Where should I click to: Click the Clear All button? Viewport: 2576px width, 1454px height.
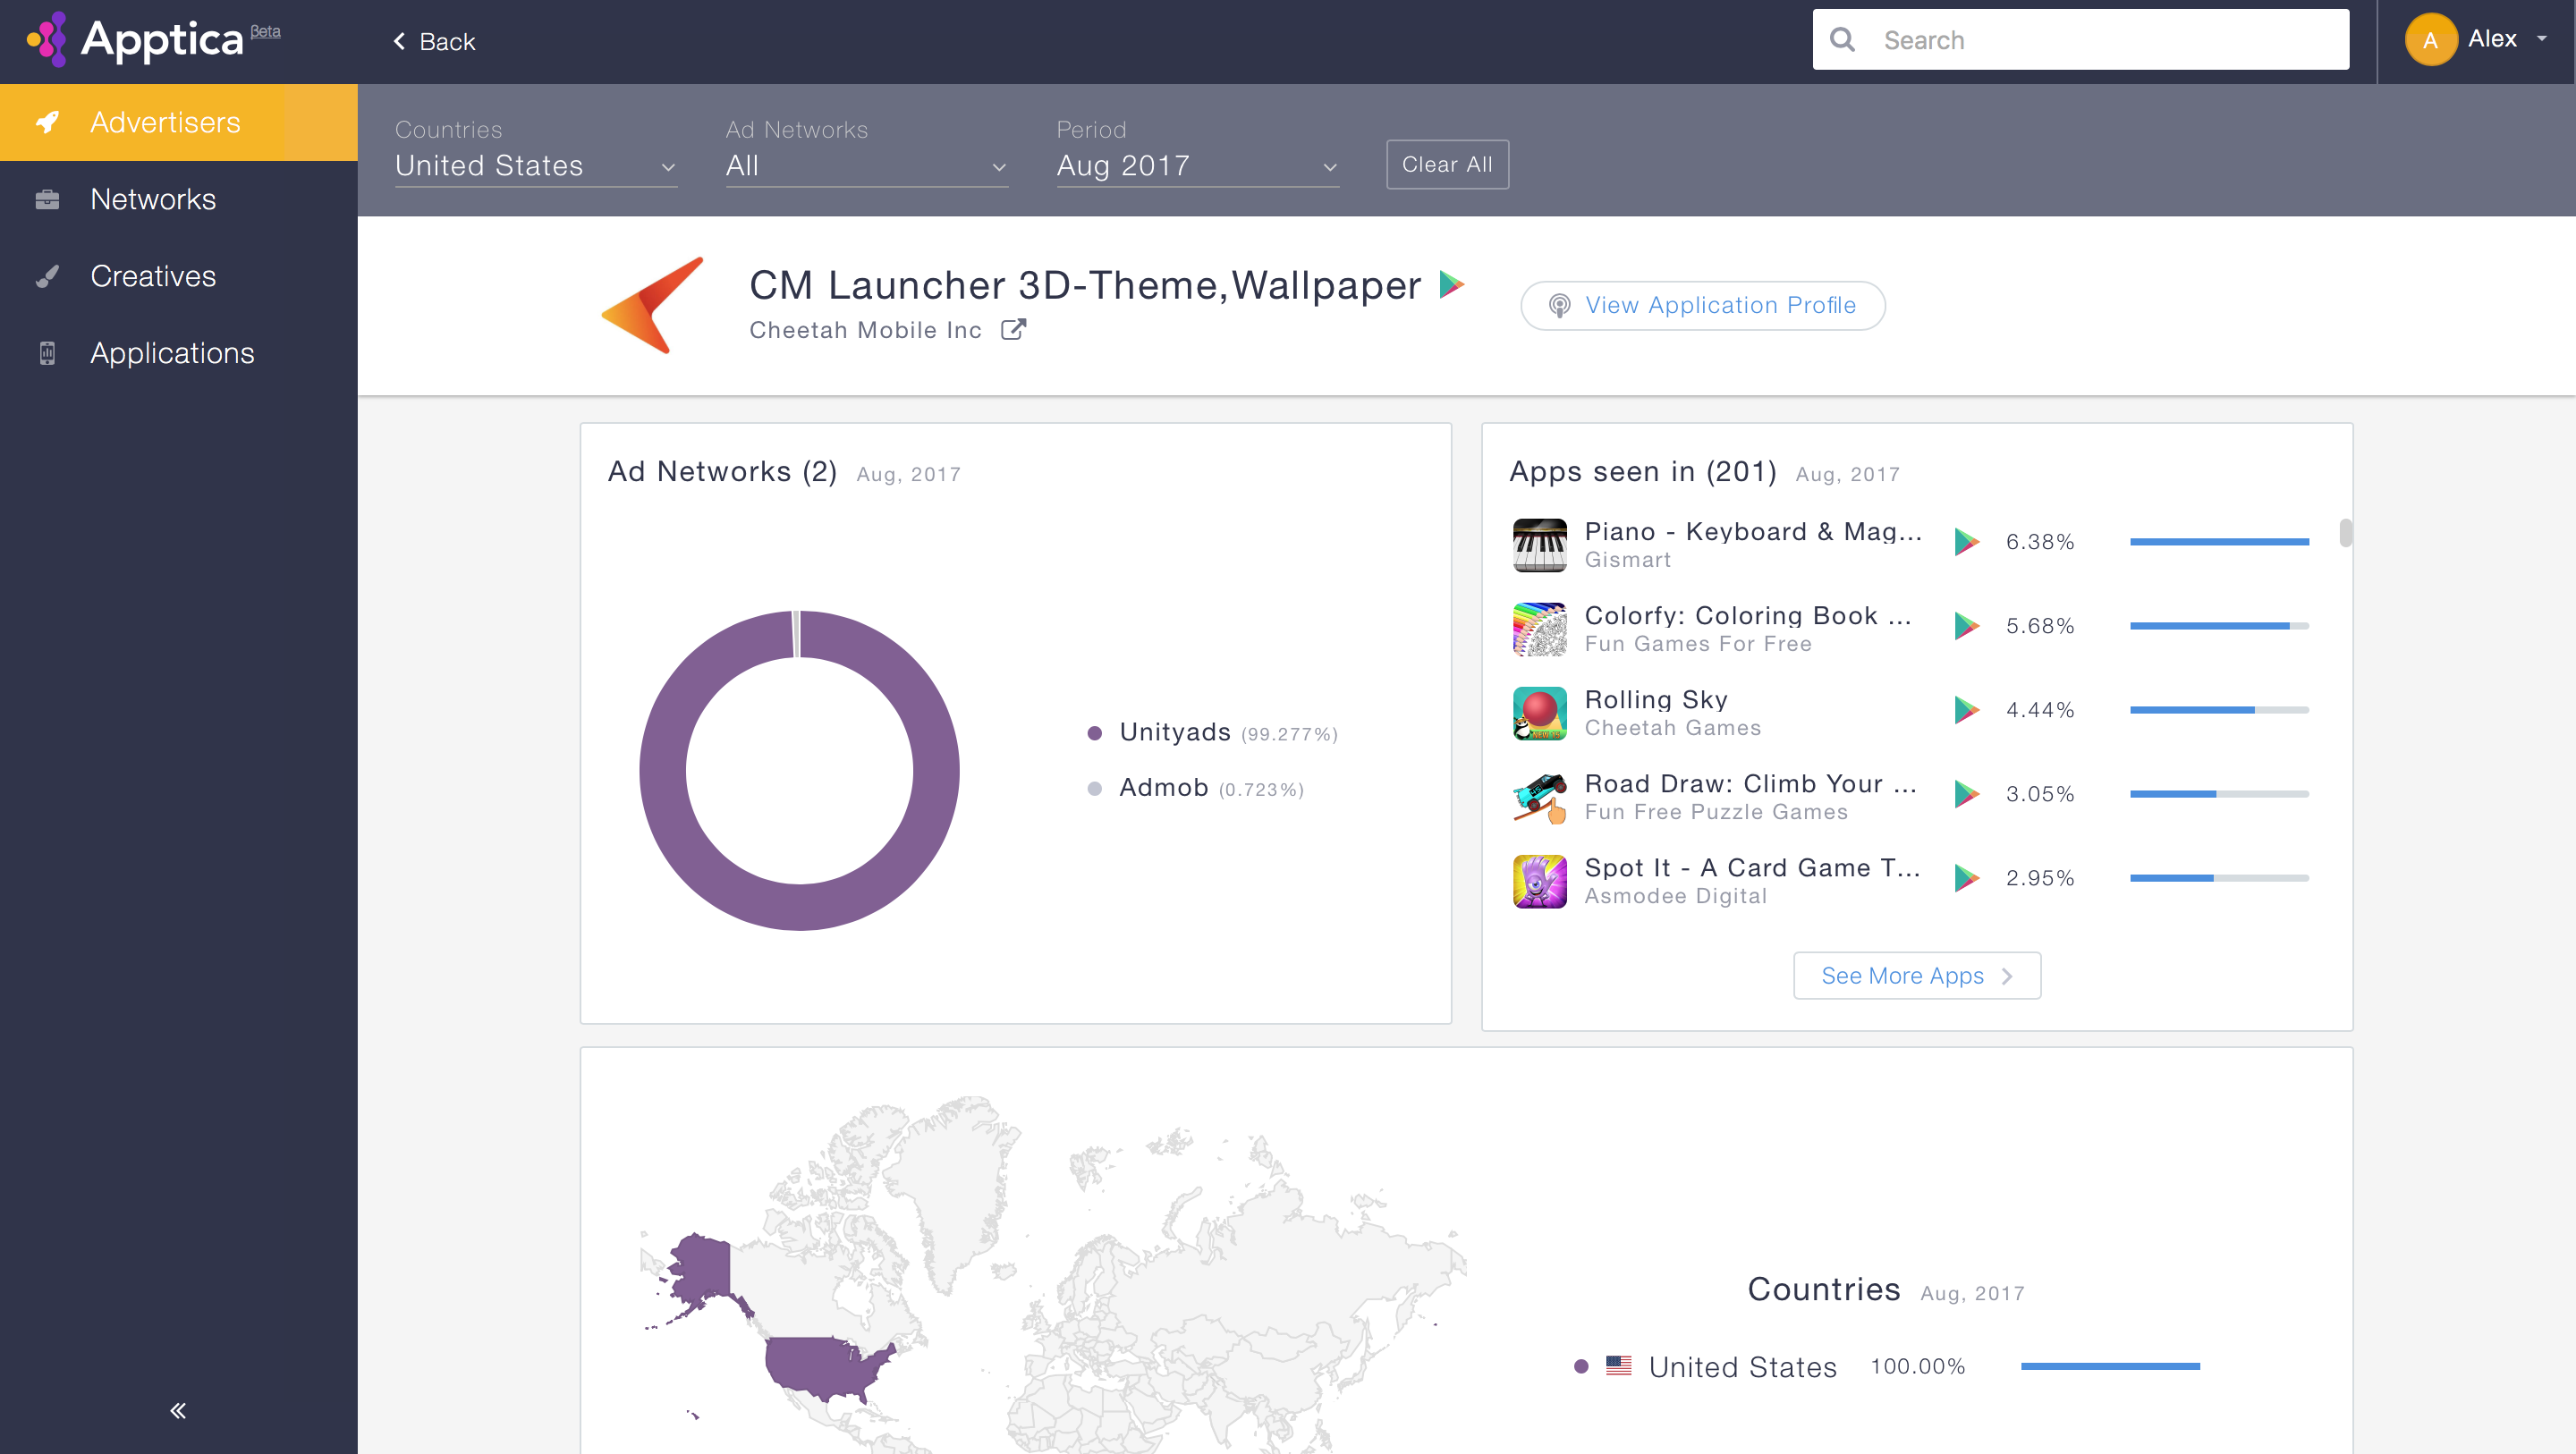(1447, 165)
